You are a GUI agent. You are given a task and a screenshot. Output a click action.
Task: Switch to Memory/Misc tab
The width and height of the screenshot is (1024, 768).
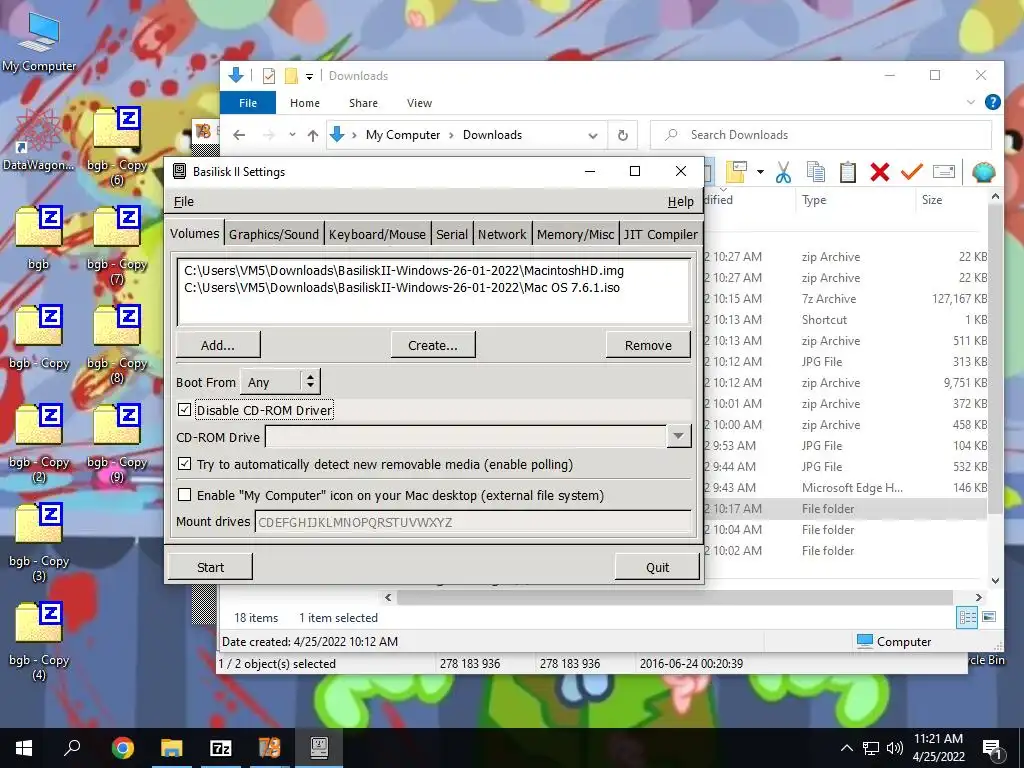[x=575, y=234]
